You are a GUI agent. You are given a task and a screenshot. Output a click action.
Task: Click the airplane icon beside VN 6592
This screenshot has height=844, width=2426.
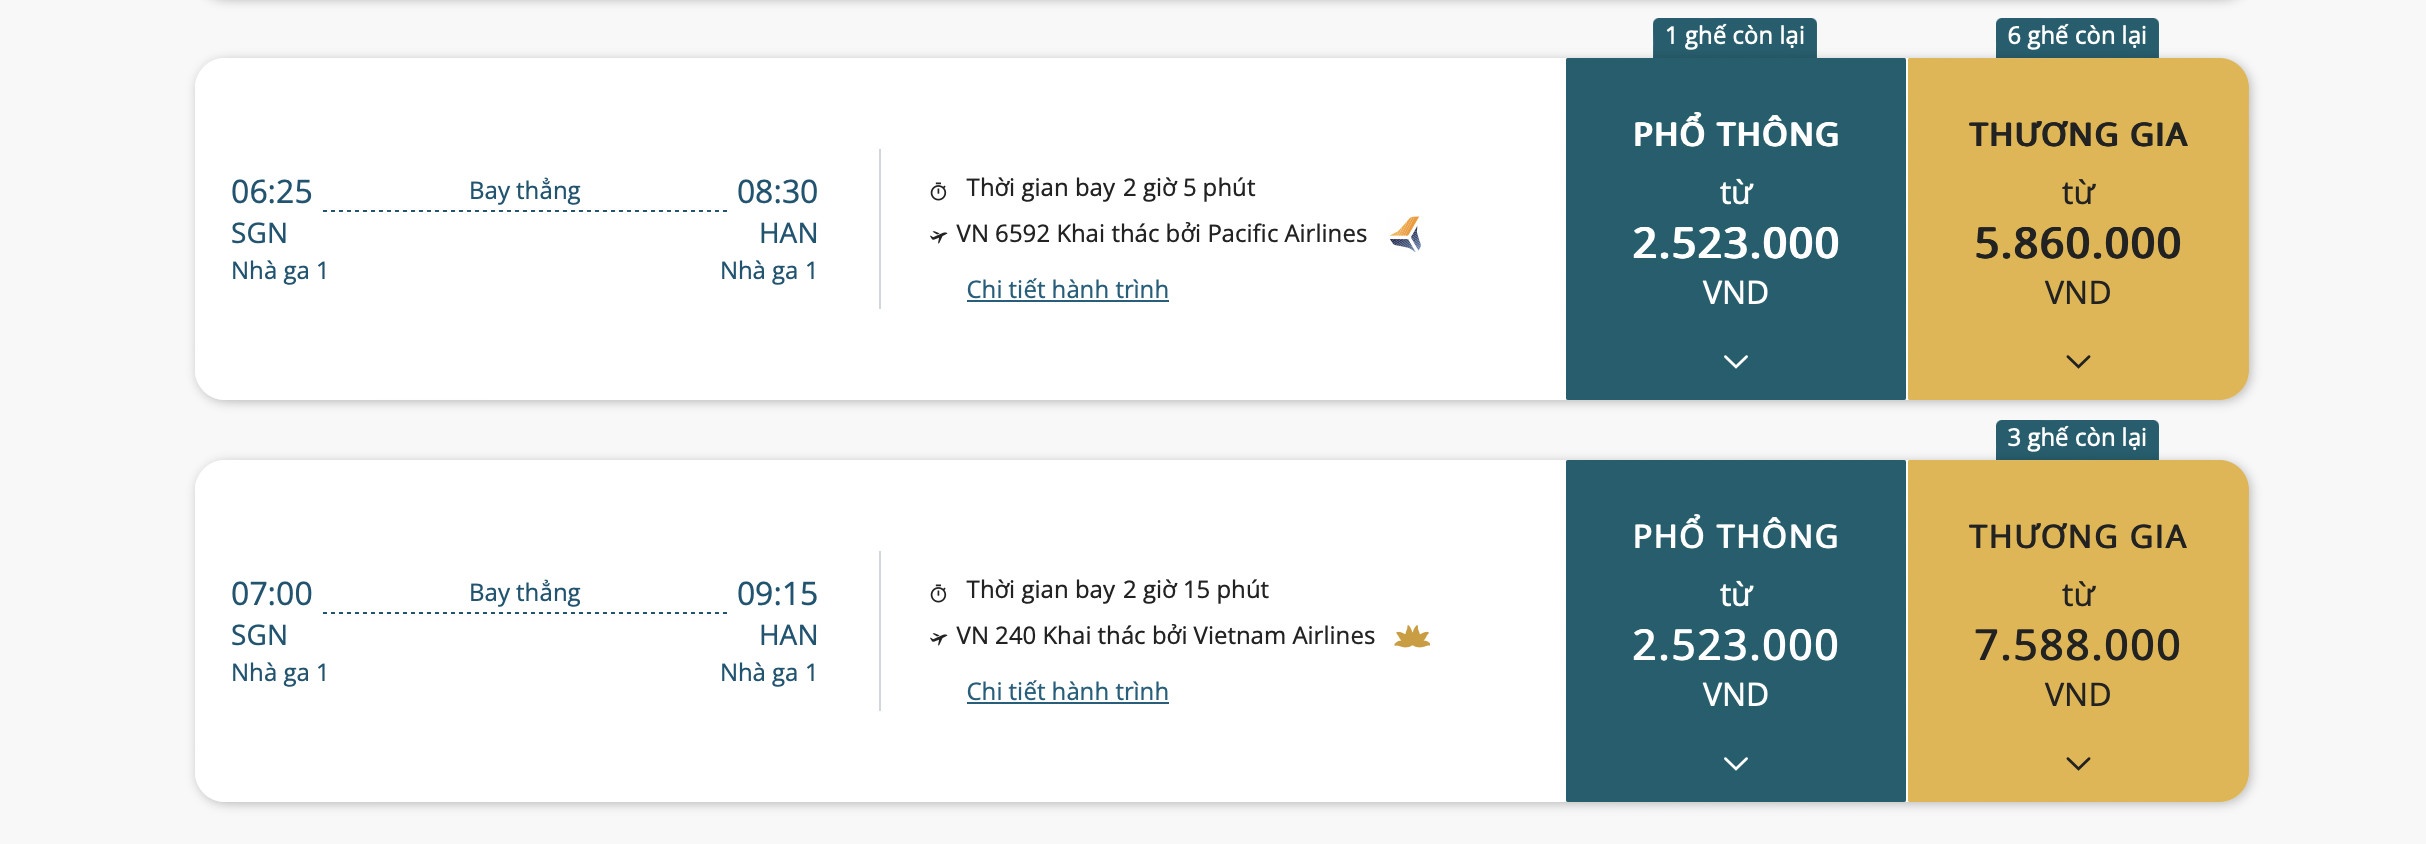click(x=938, y=236)
